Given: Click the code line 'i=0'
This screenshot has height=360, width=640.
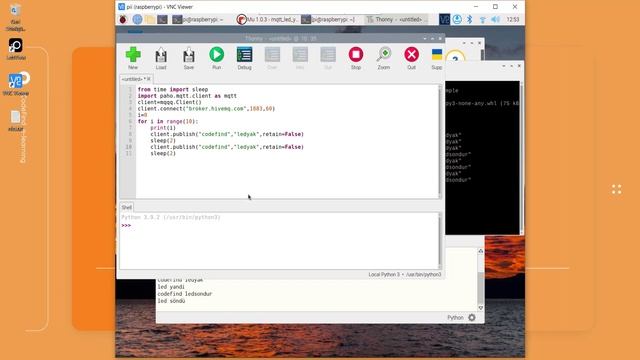Looking at the screenshot, I should (142, 115).
